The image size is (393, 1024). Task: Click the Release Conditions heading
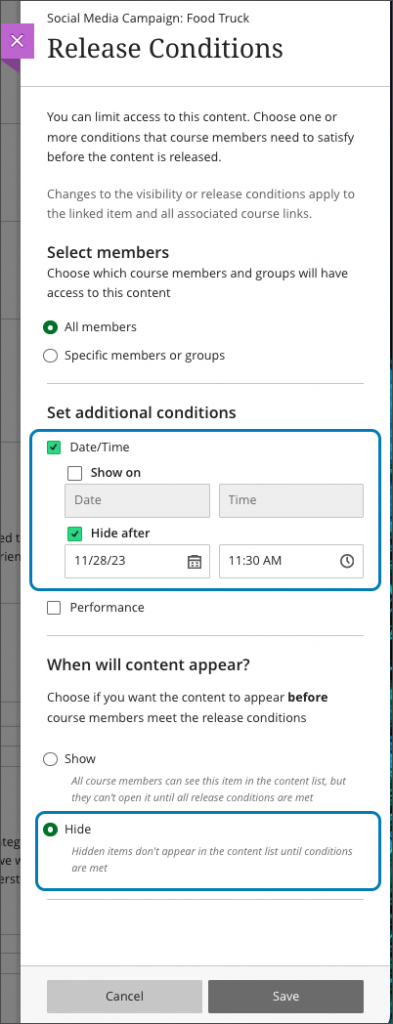165,49
